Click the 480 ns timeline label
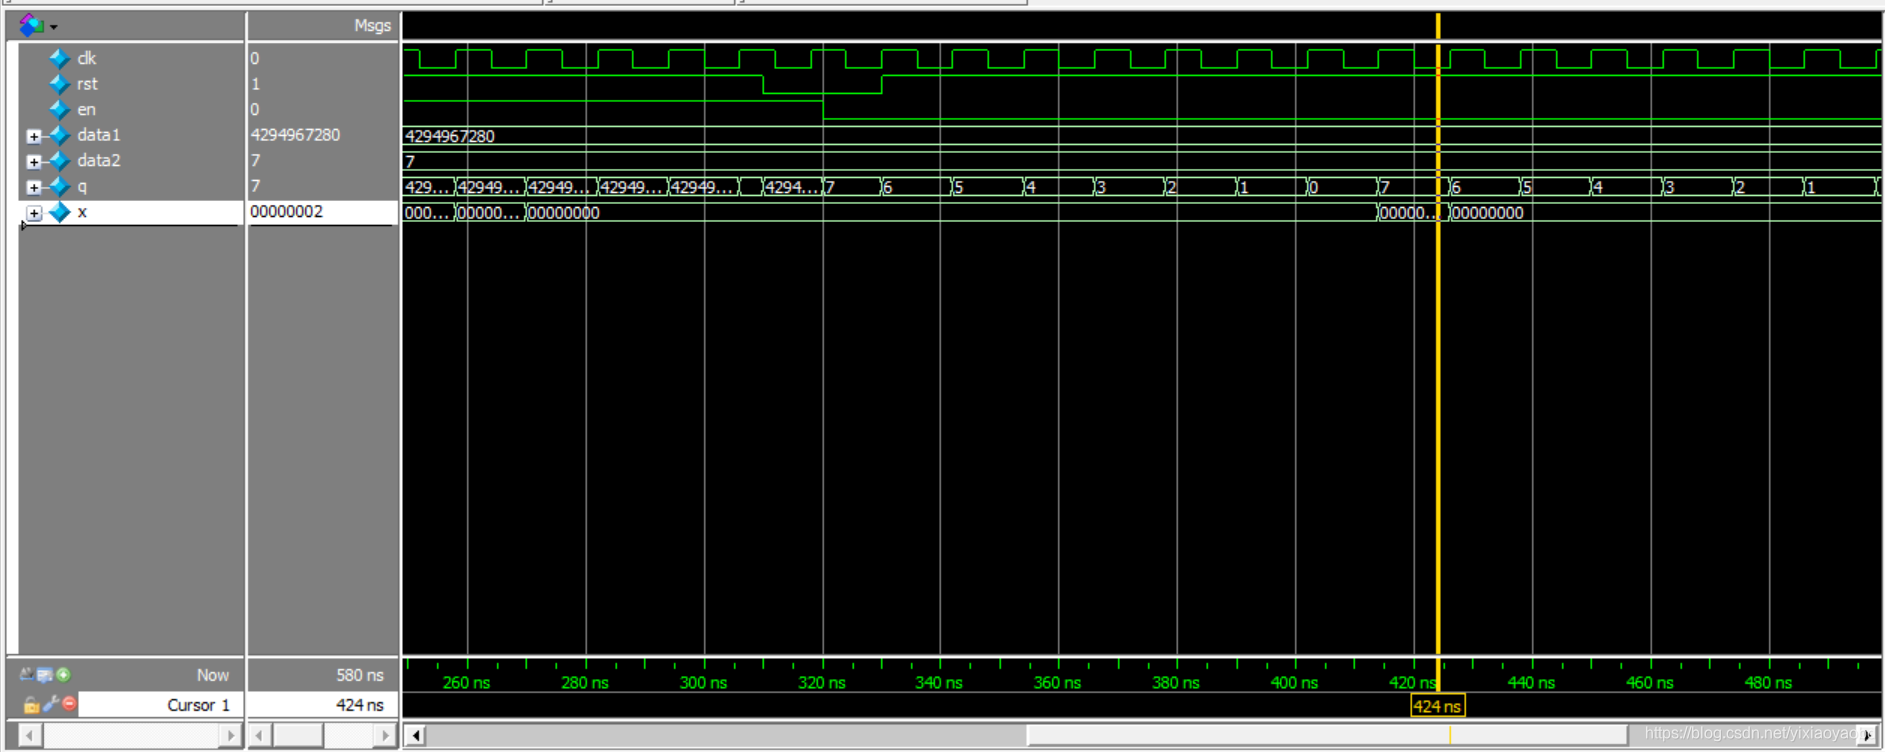Screen dimensions: 1885x752 (1768, 682)
